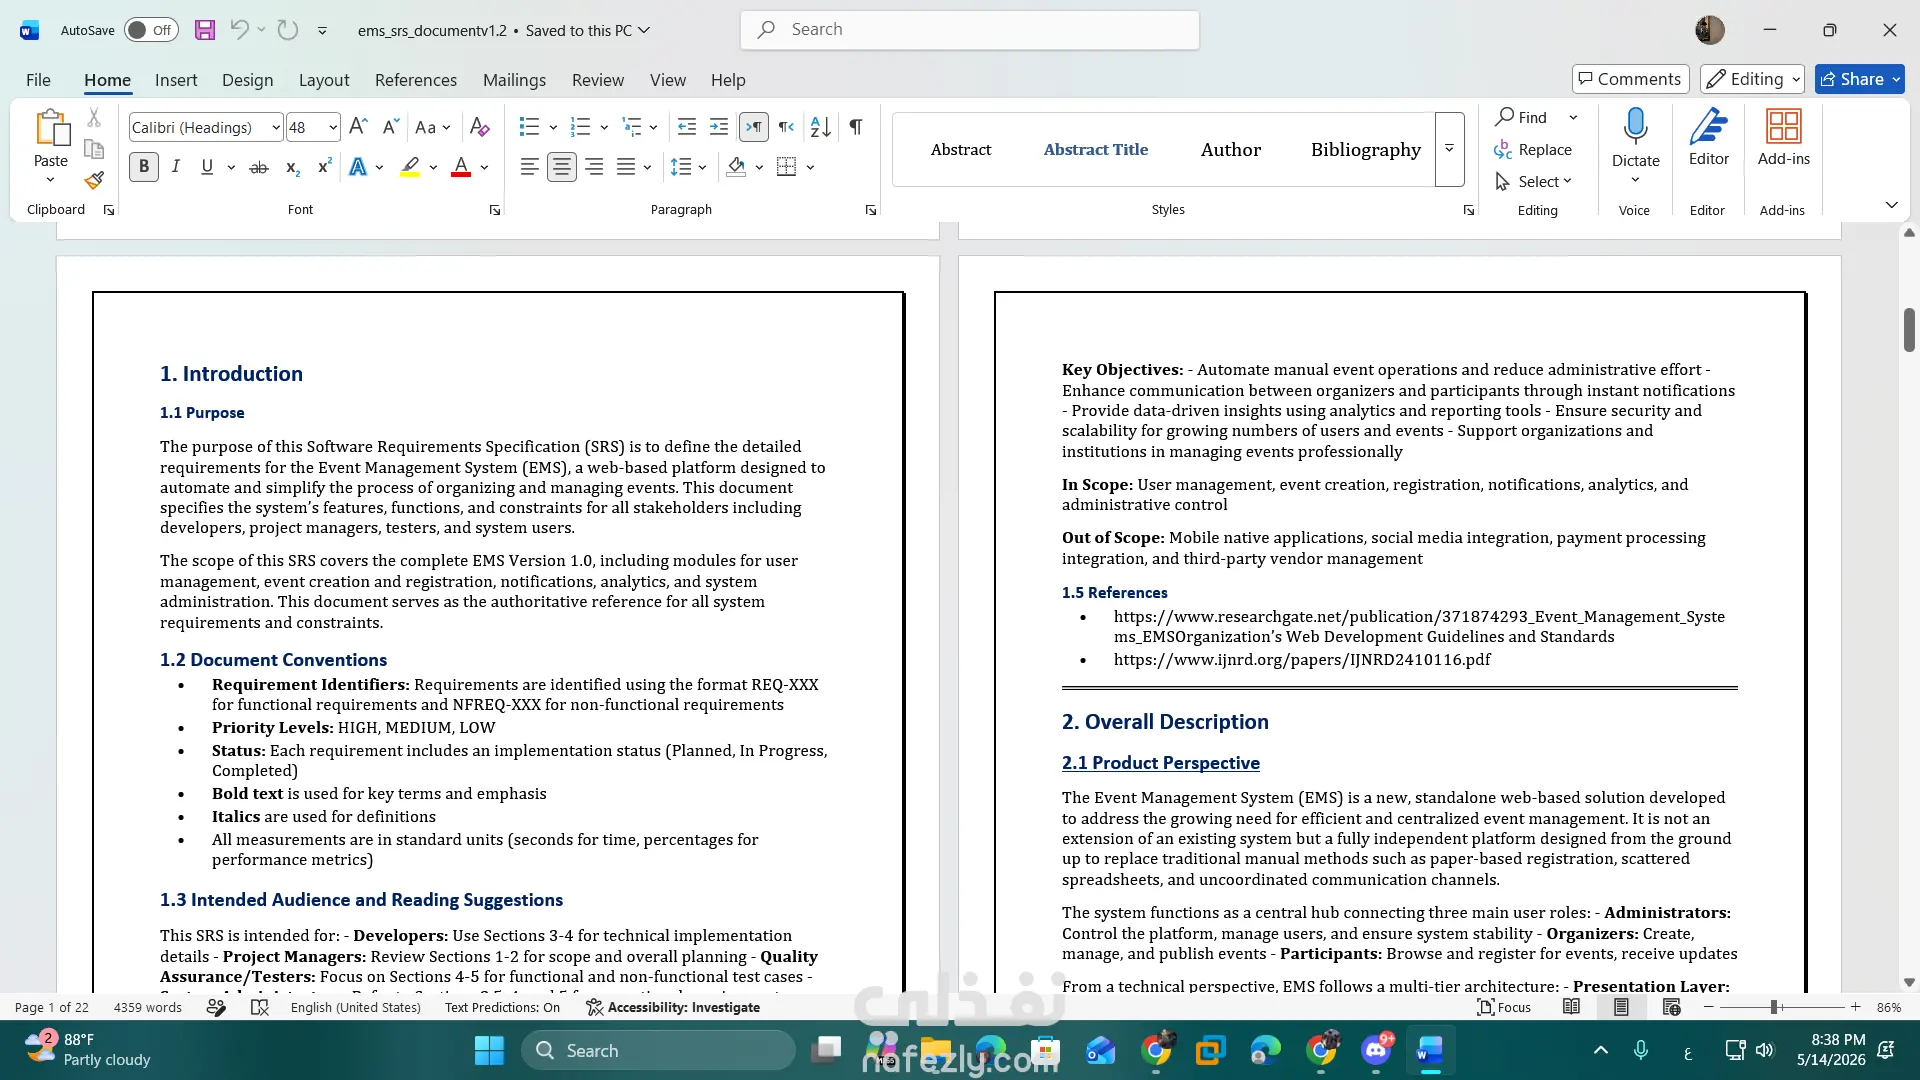The image size is (1920, 1080).
Task: Open spelling and grammar check status icon
Action: coord(260,1007)
